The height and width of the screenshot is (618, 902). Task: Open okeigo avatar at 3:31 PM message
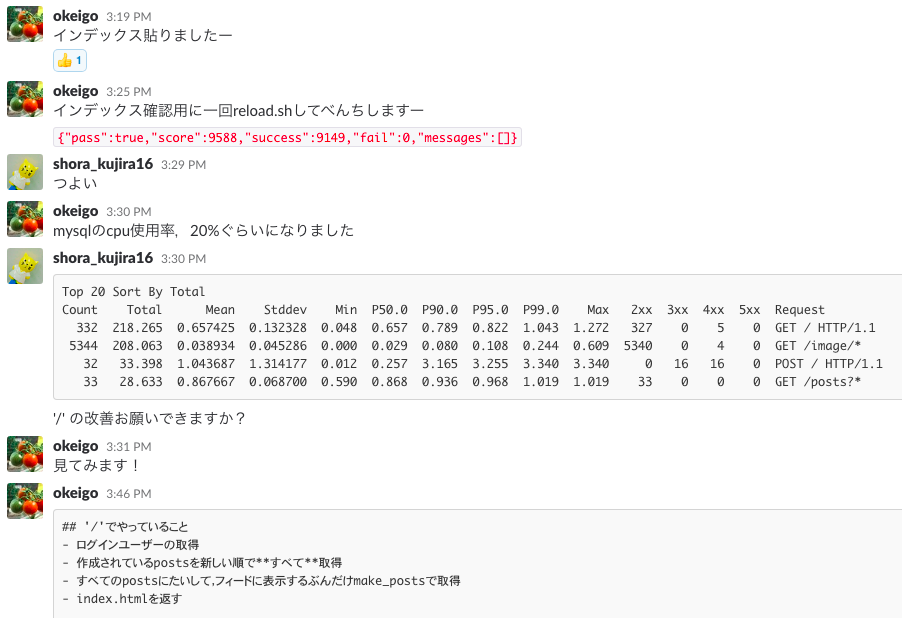[25, 454]
